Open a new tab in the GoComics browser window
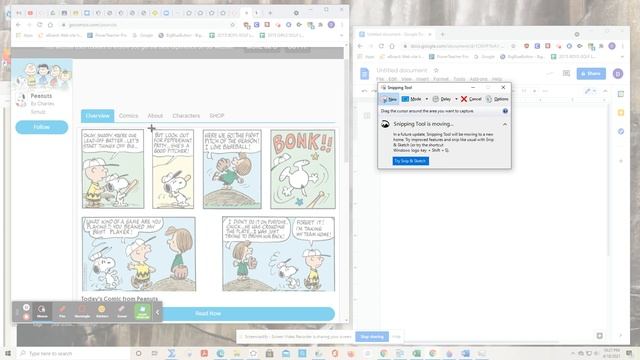 tap(270, 13)
